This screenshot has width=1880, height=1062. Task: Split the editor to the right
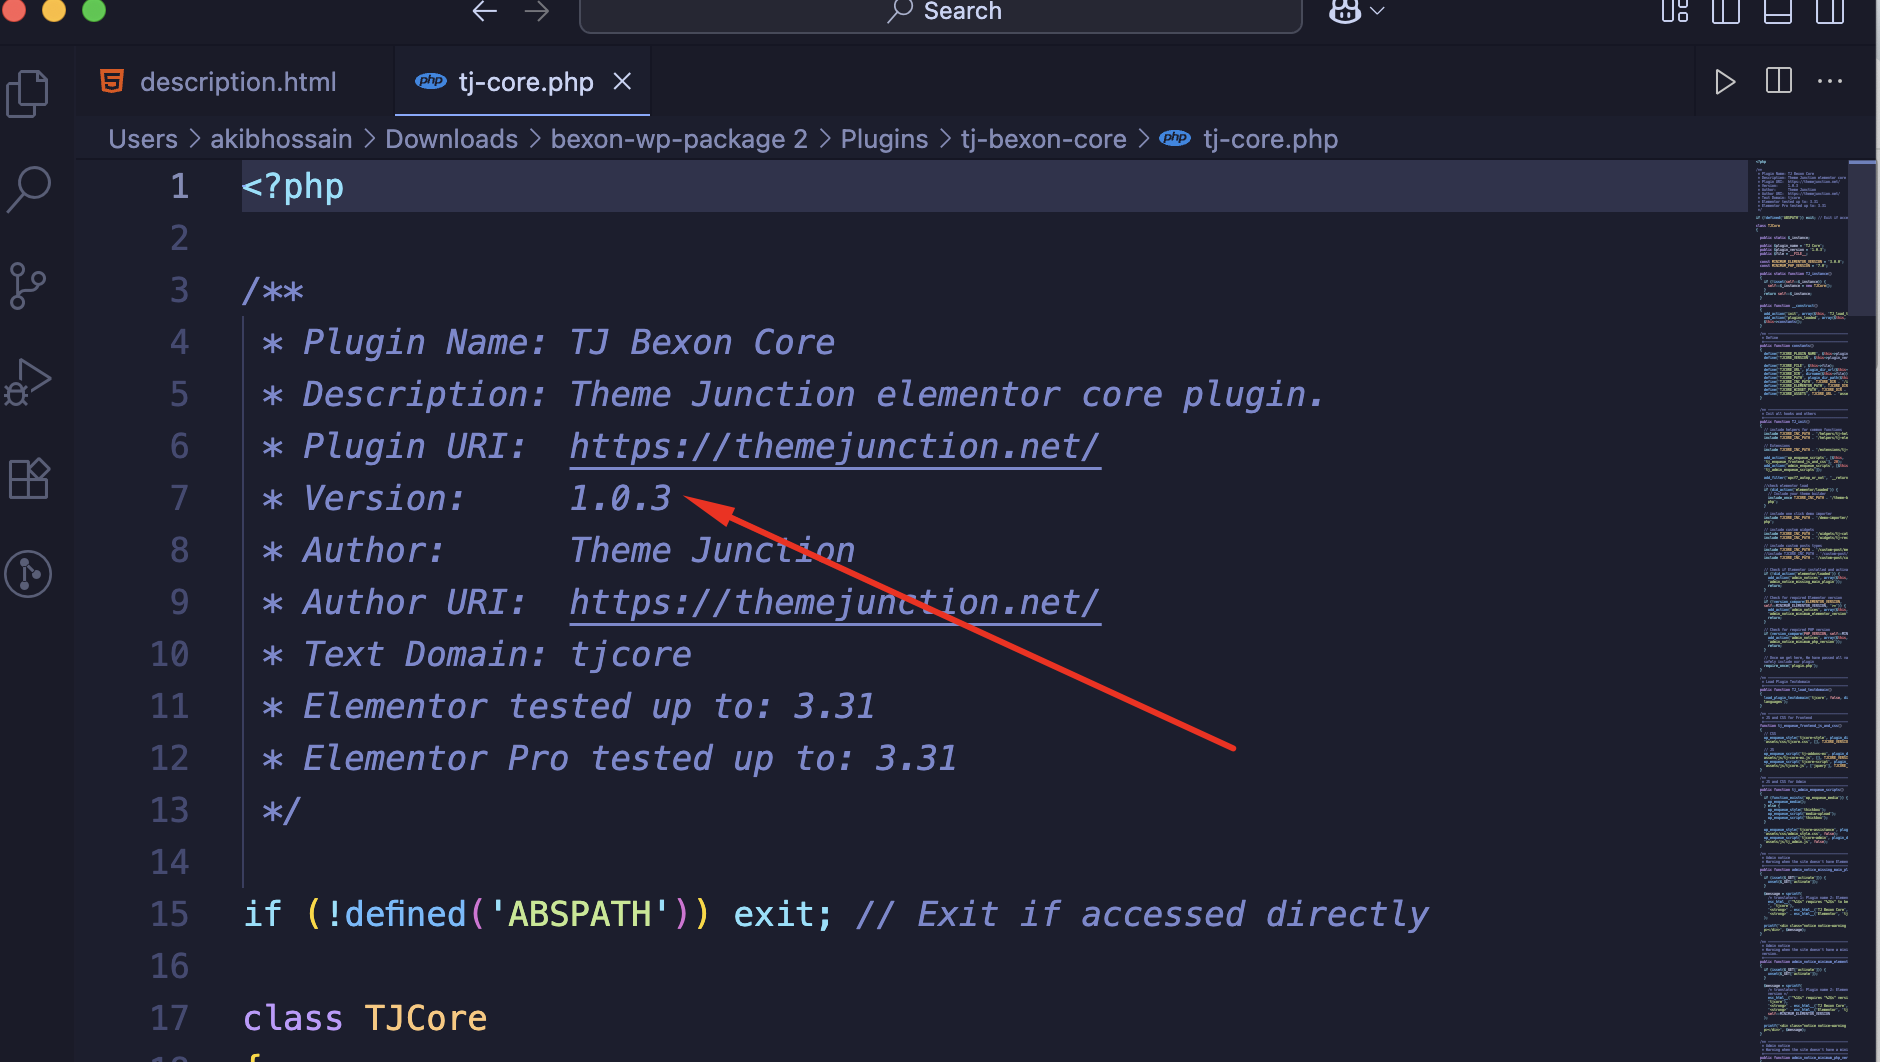click(1779, 81)
